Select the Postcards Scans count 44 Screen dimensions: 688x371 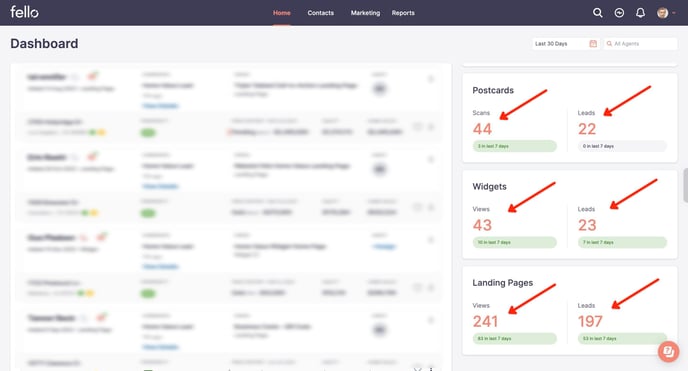click(482, 129)
